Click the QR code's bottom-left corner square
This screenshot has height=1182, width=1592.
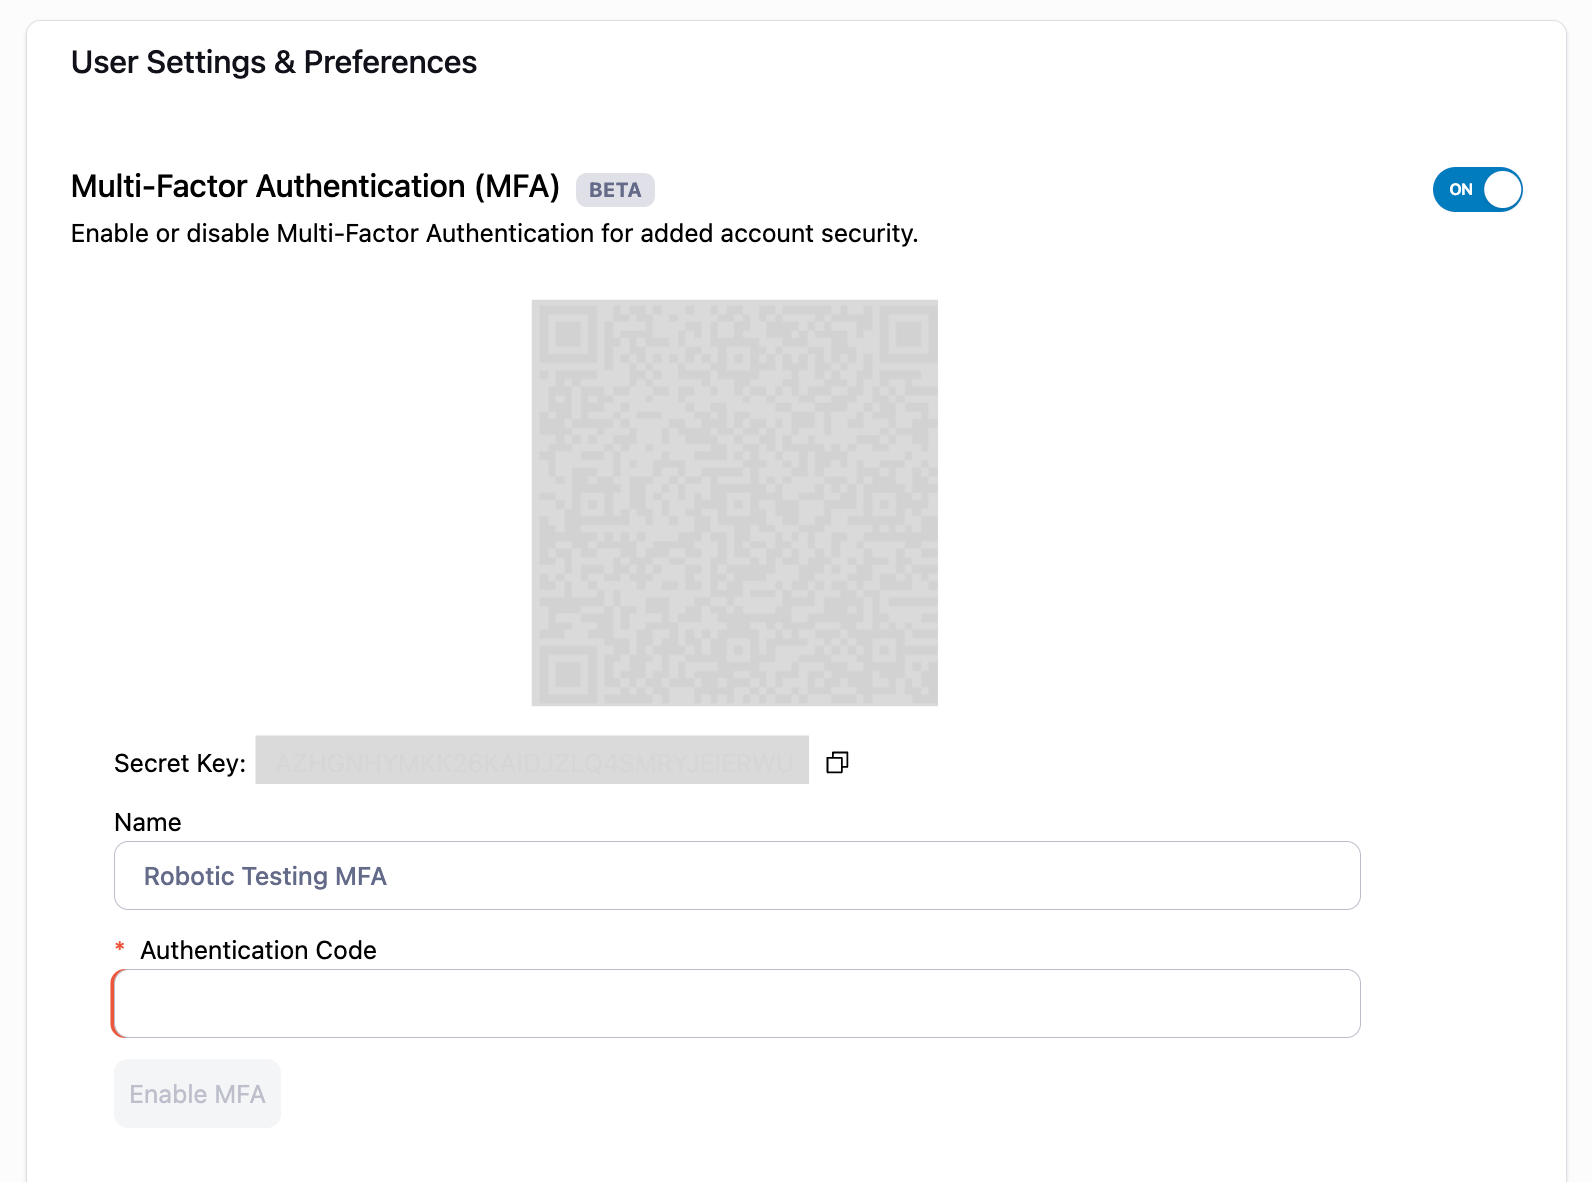click(568, 671)
